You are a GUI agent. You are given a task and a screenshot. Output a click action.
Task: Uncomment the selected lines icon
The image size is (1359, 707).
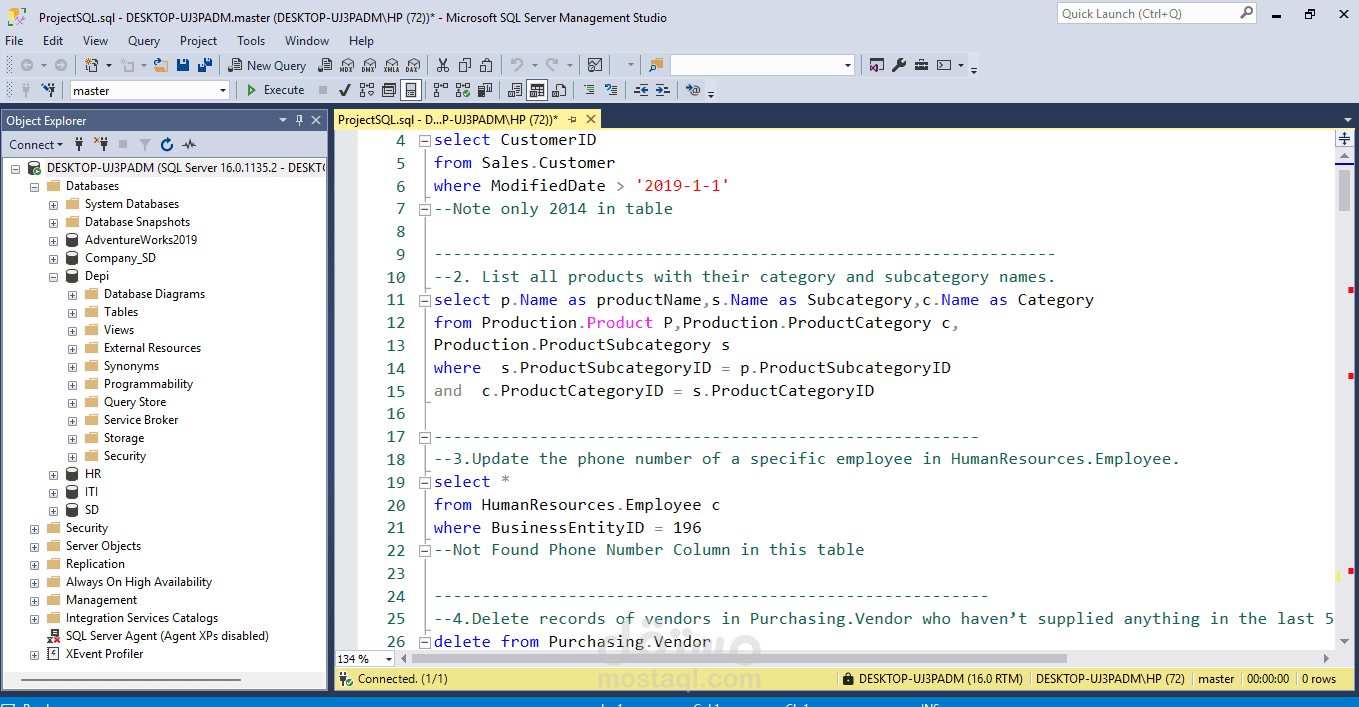(x=612, y=90)
